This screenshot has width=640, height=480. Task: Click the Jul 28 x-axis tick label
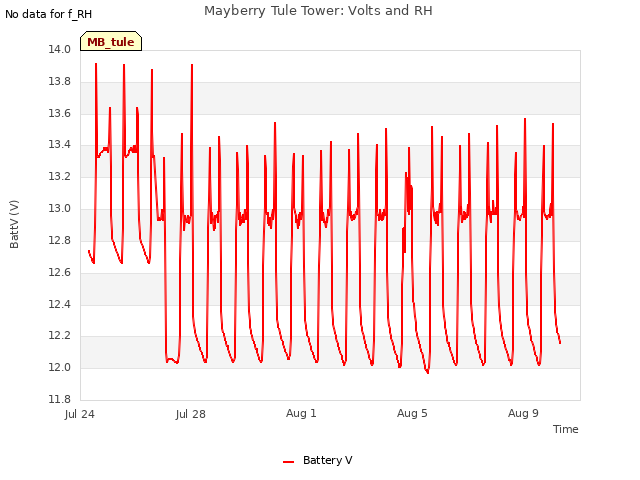pos(191,414)
